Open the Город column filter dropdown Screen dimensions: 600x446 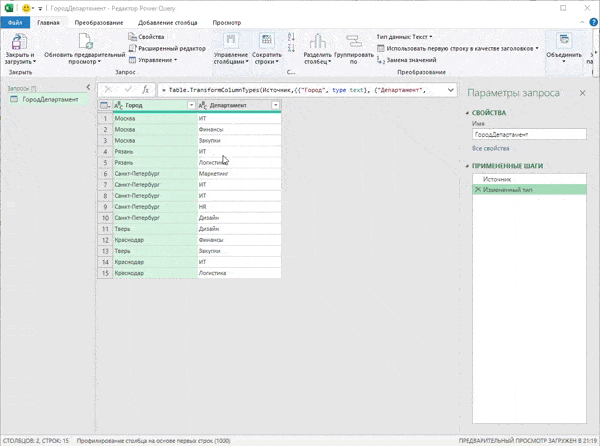coord(191,105)
